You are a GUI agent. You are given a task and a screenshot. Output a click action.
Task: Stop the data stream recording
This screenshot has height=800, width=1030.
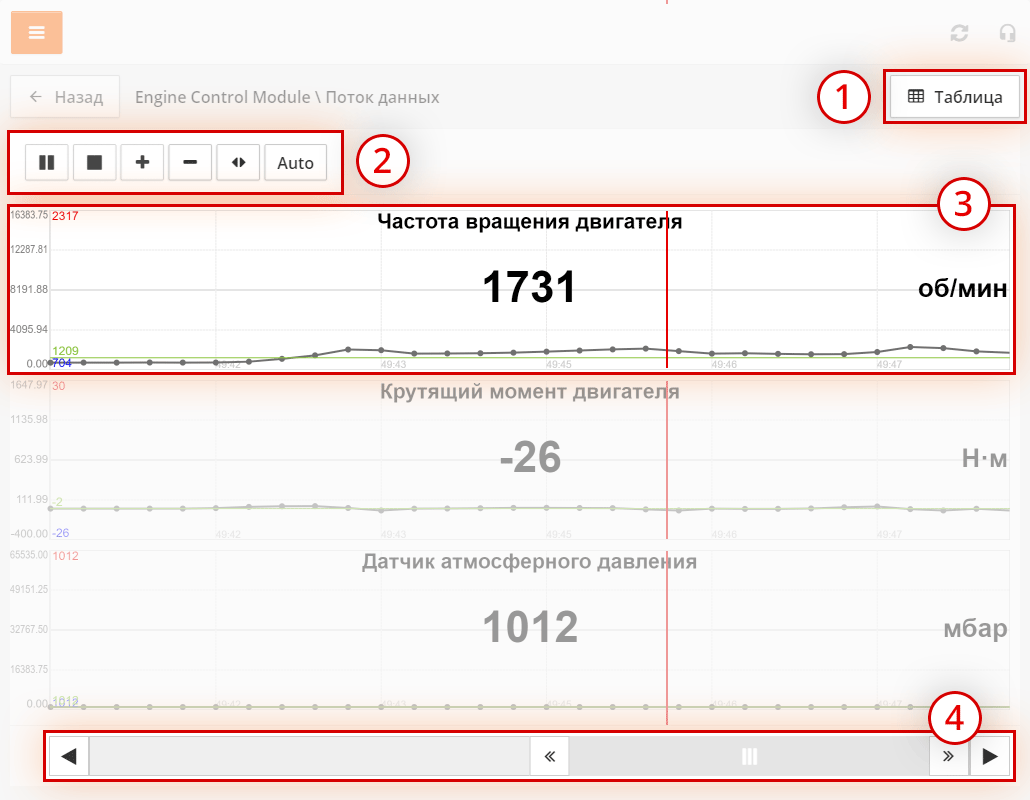95,162
